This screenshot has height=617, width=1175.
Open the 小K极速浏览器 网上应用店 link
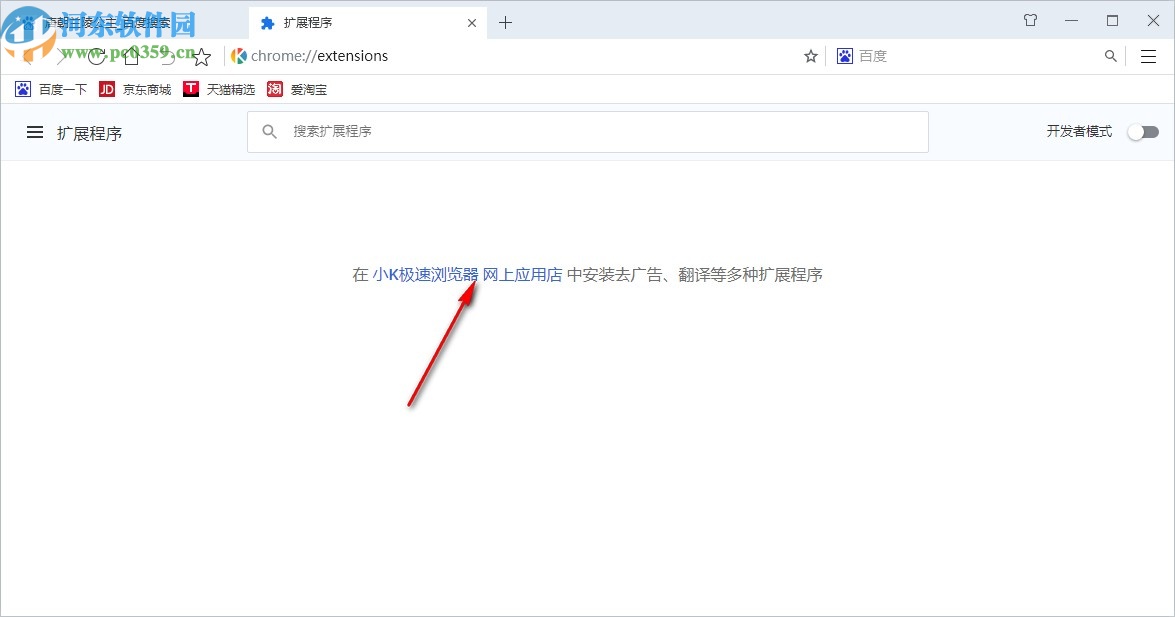[465, 274]
